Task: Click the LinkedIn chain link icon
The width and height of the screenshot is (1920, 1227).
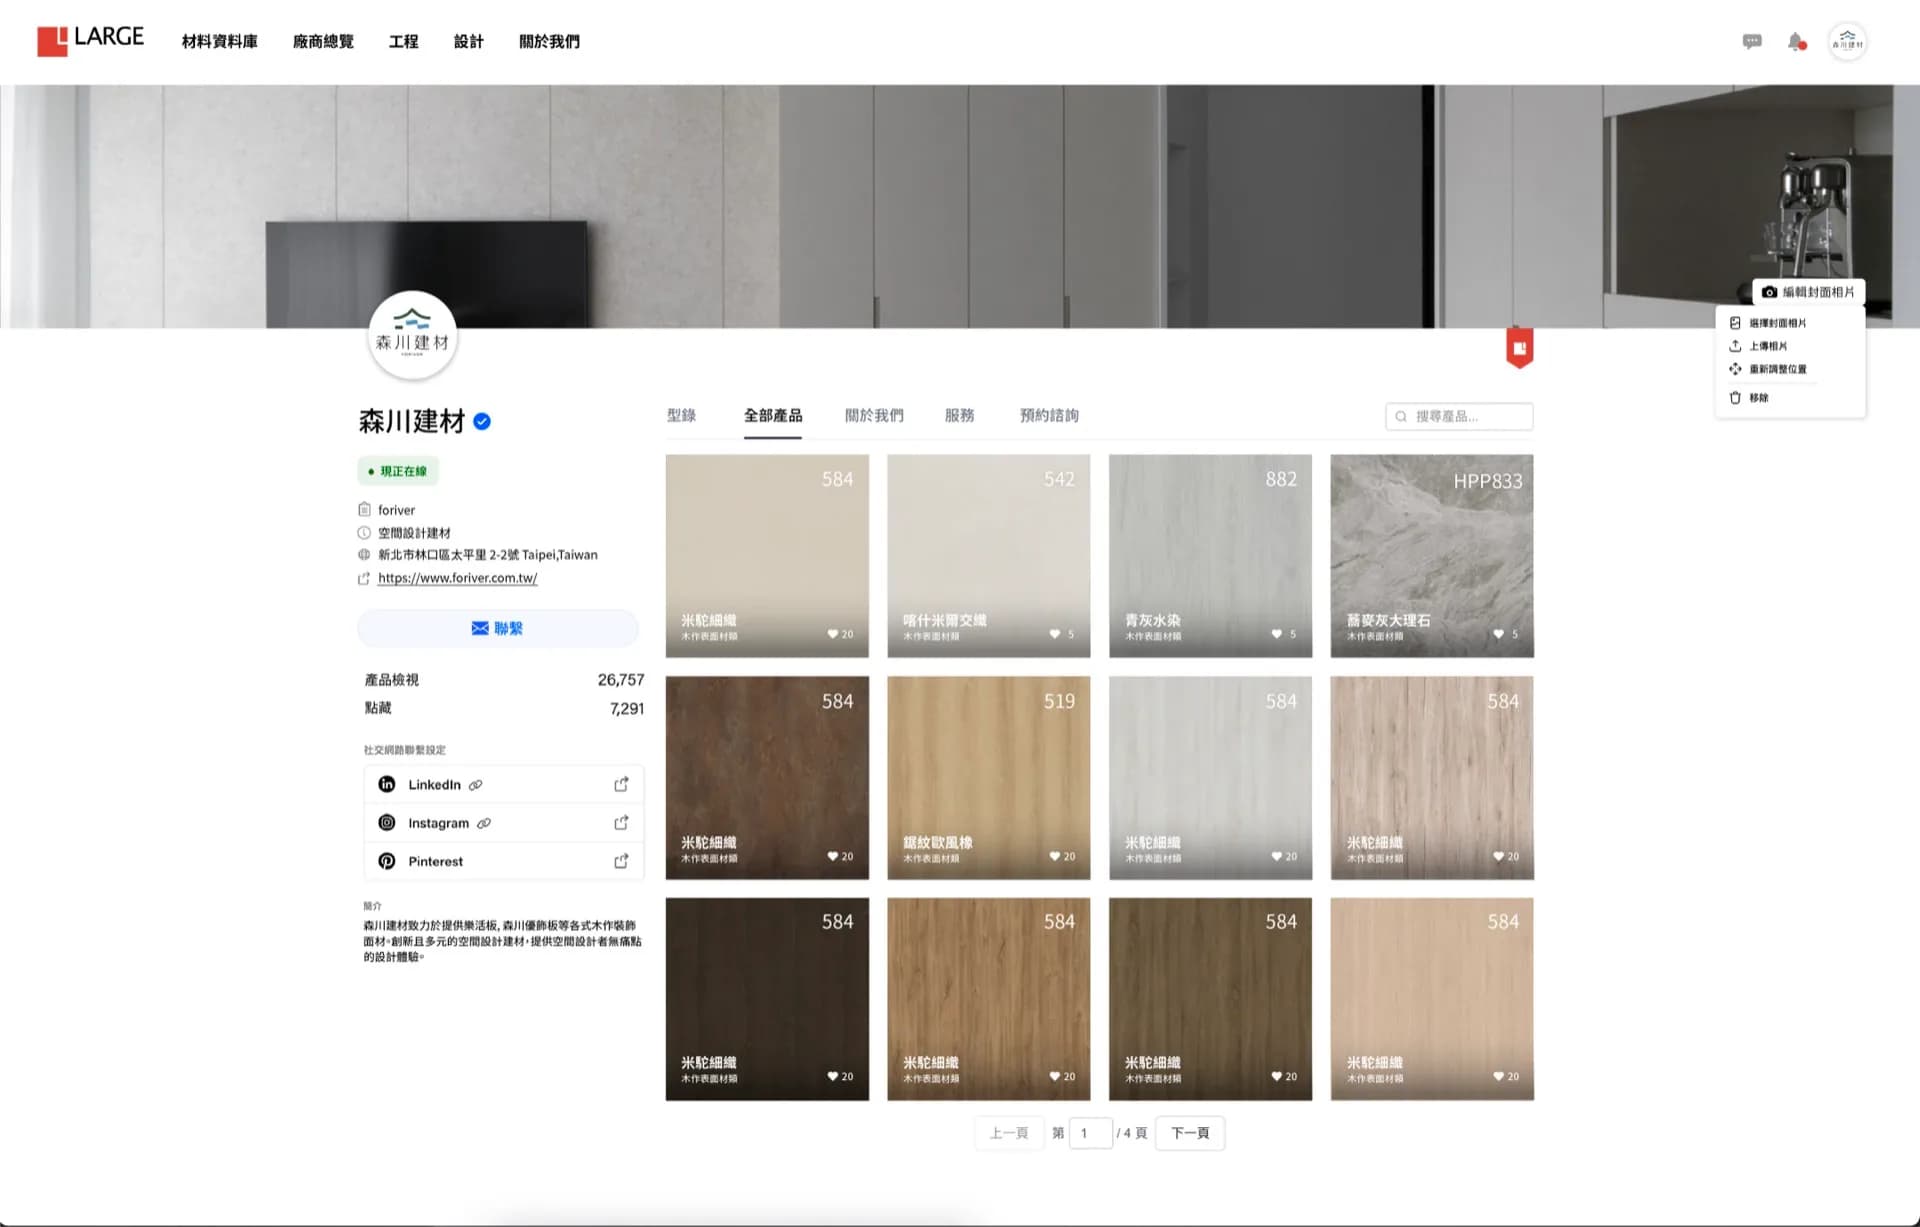Action: 476,785
